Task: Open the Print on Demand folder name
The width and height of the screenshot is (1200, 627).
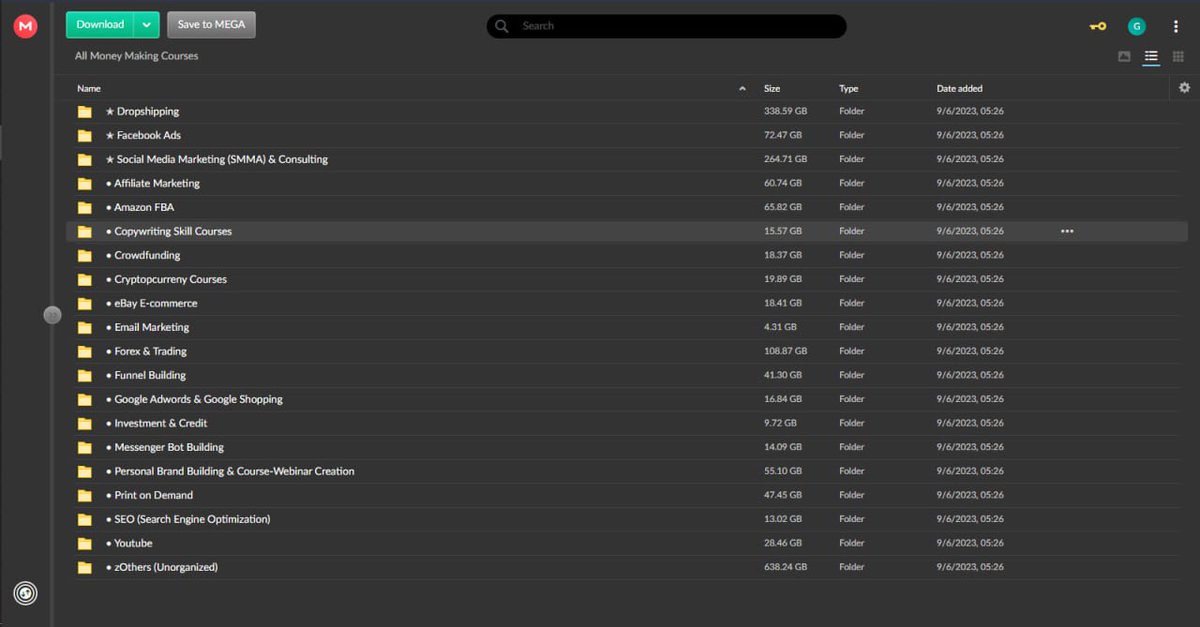Action: tap(149, 495)
